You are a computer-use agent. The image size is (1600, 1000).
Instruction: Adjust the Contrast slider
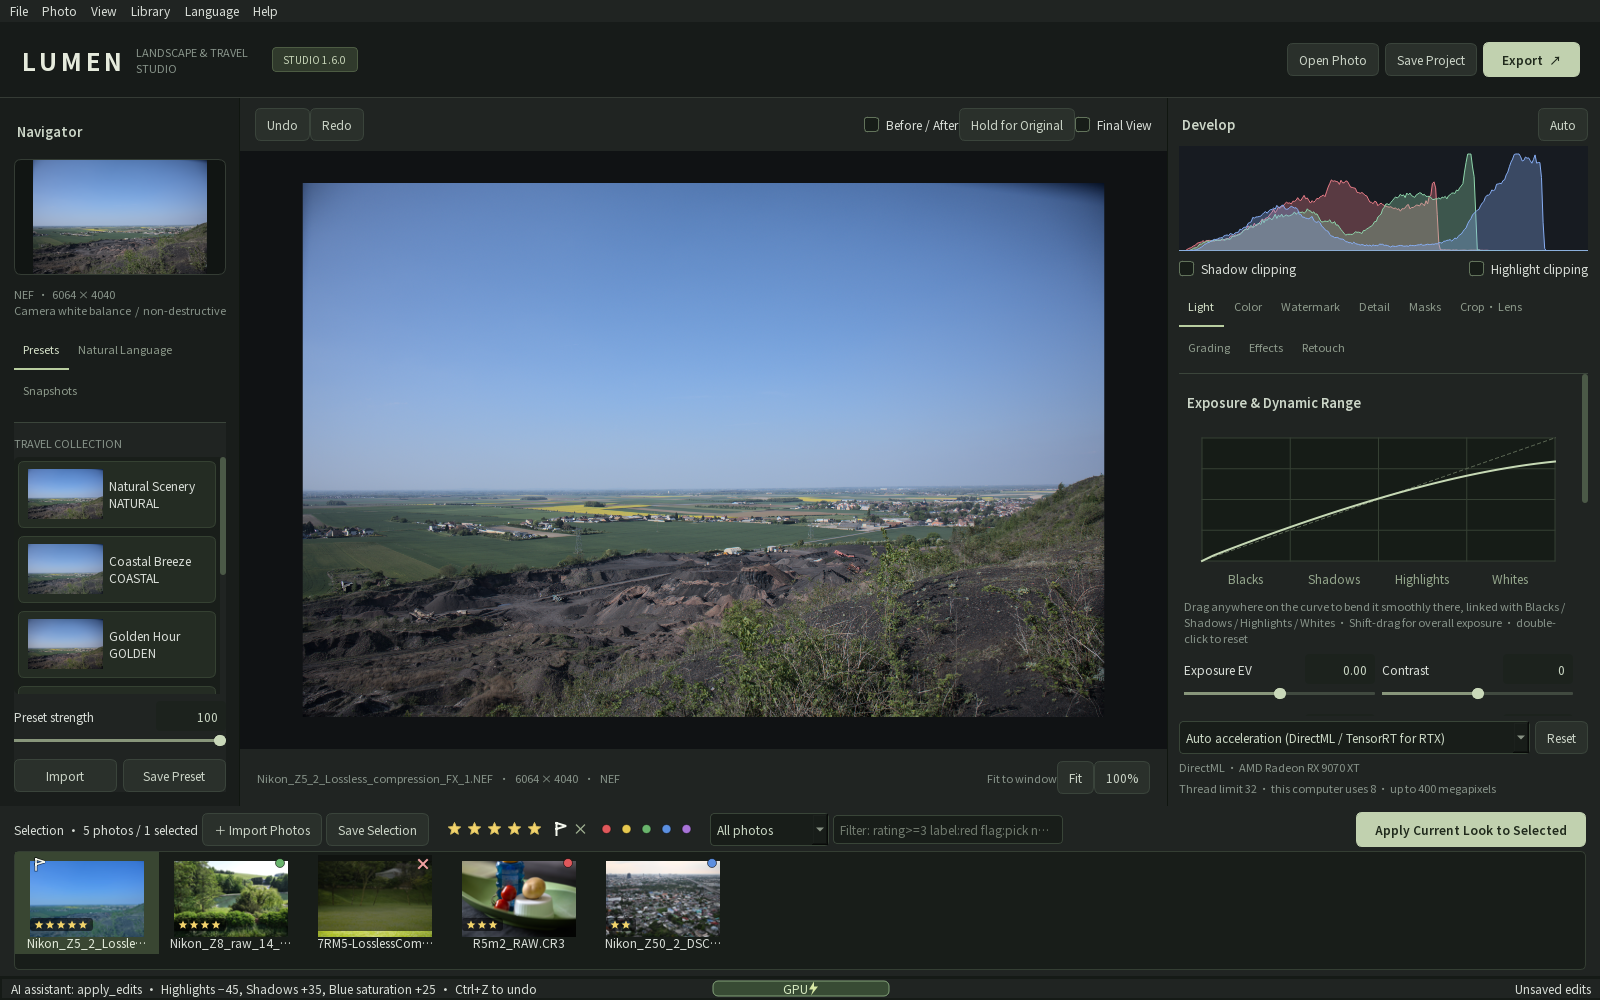pos(1477,693)
